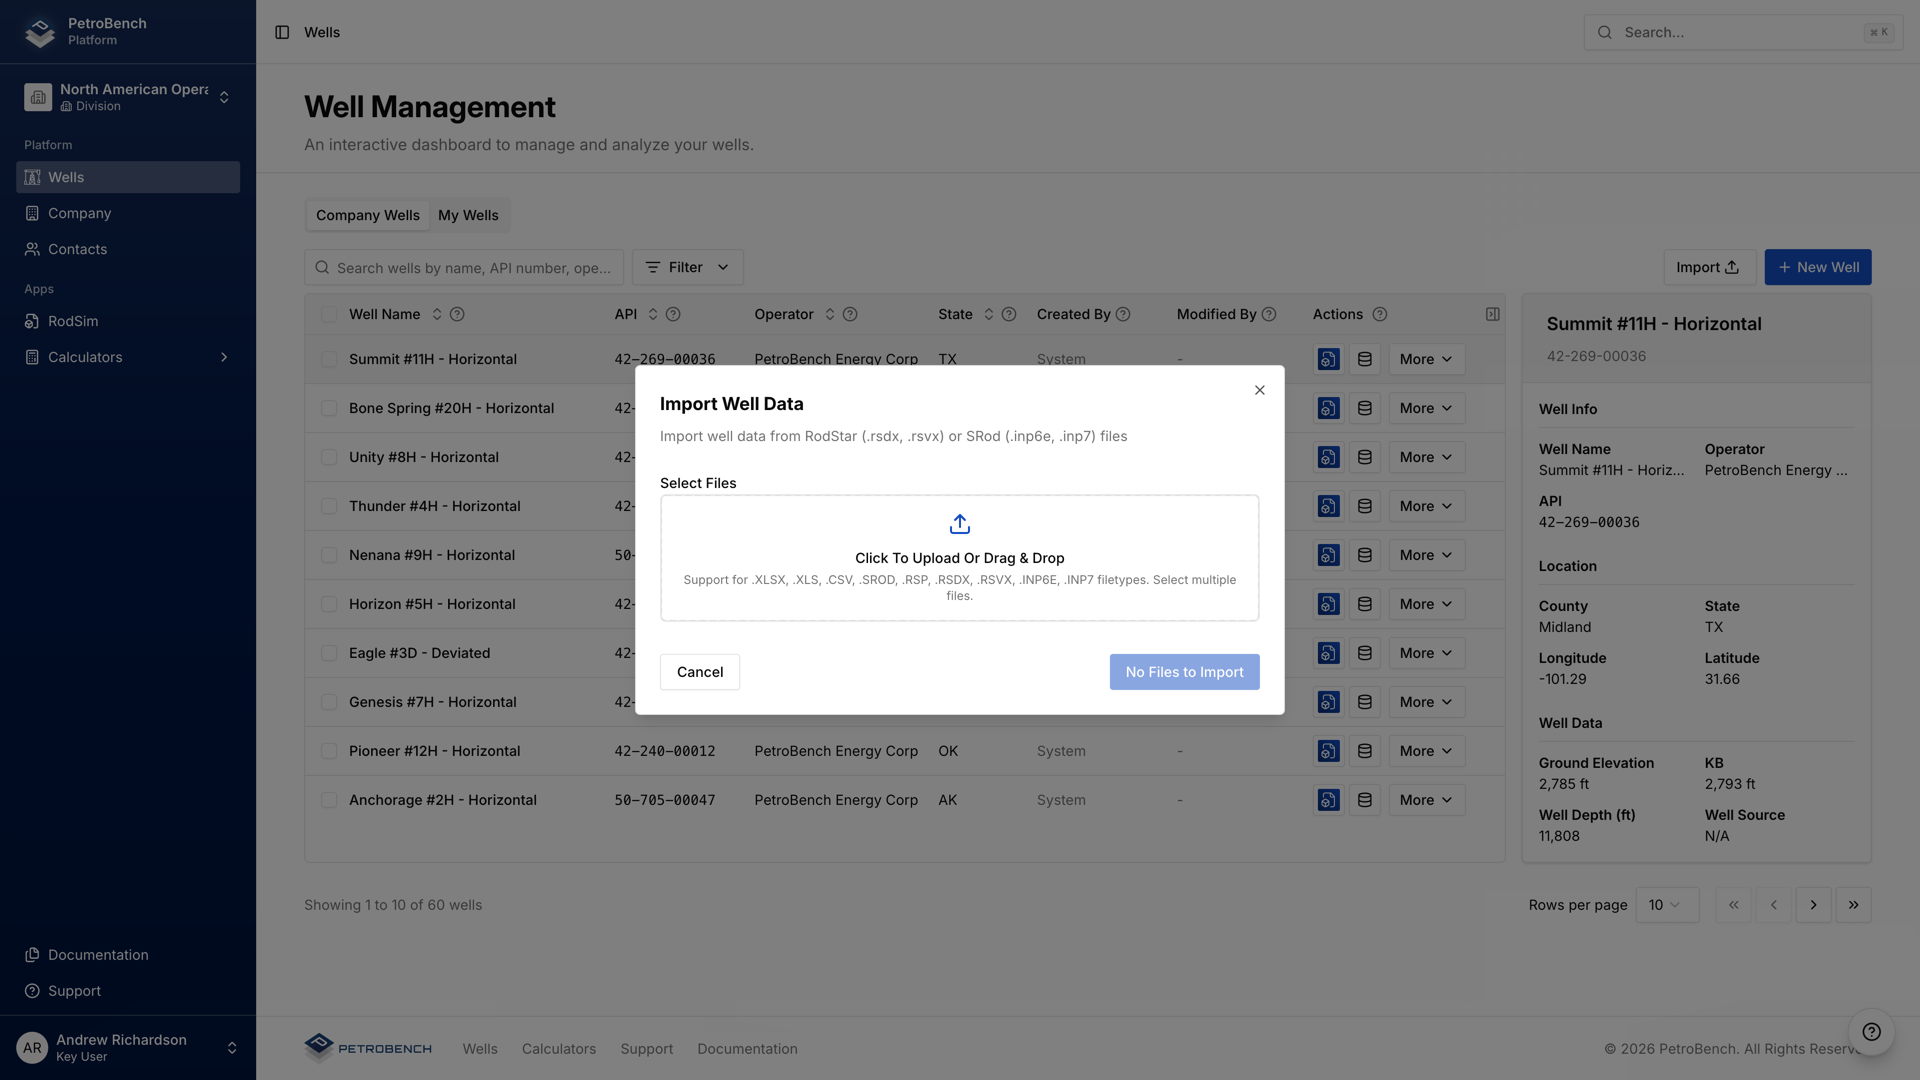The width and height of the screenshot is (1920, 1080).
Task: Open the More actions dropdown for Genesis #7H
Action: pos(1426,701)
